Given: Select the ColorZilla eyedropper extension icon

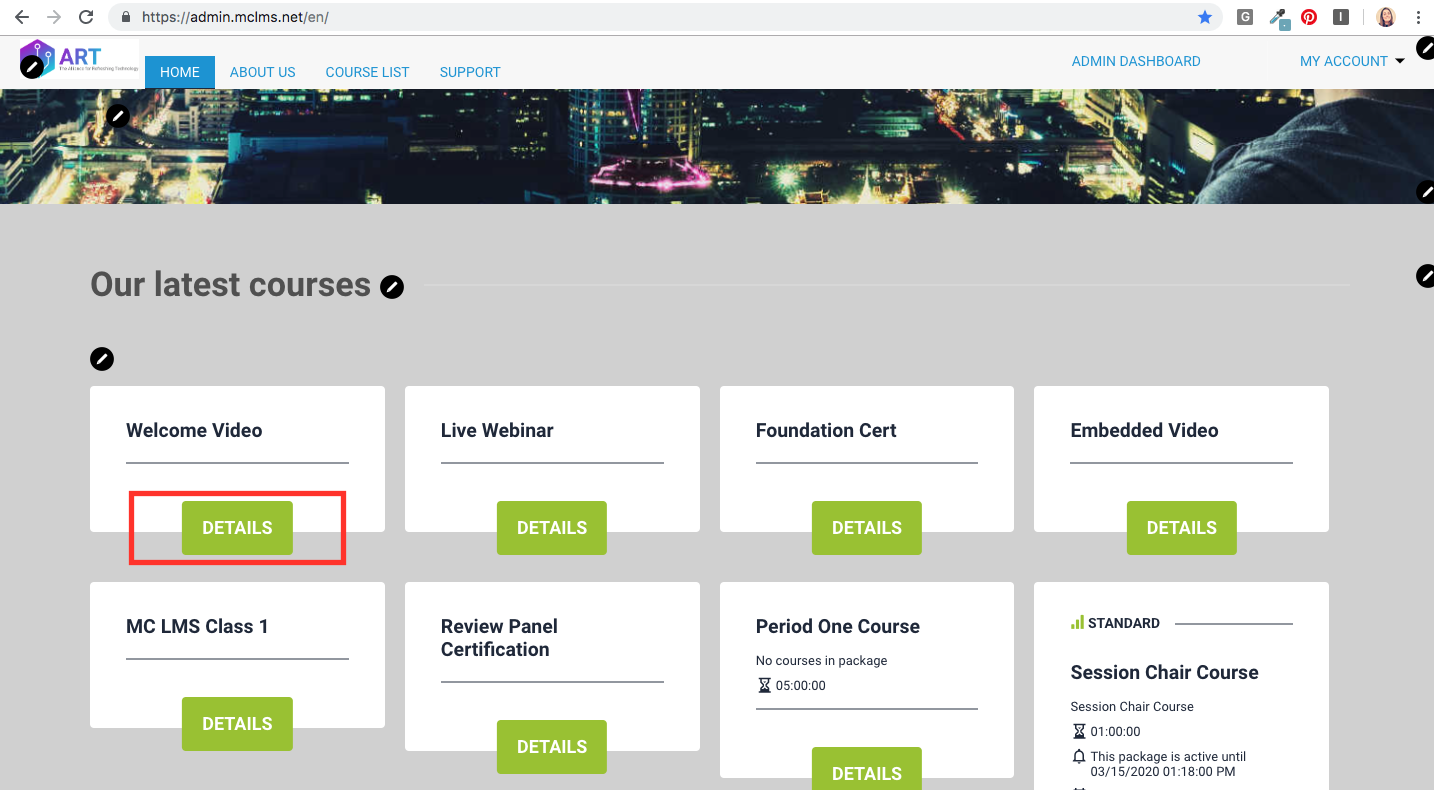Looking at the screenshot, I should click(x=1277, y=16).
